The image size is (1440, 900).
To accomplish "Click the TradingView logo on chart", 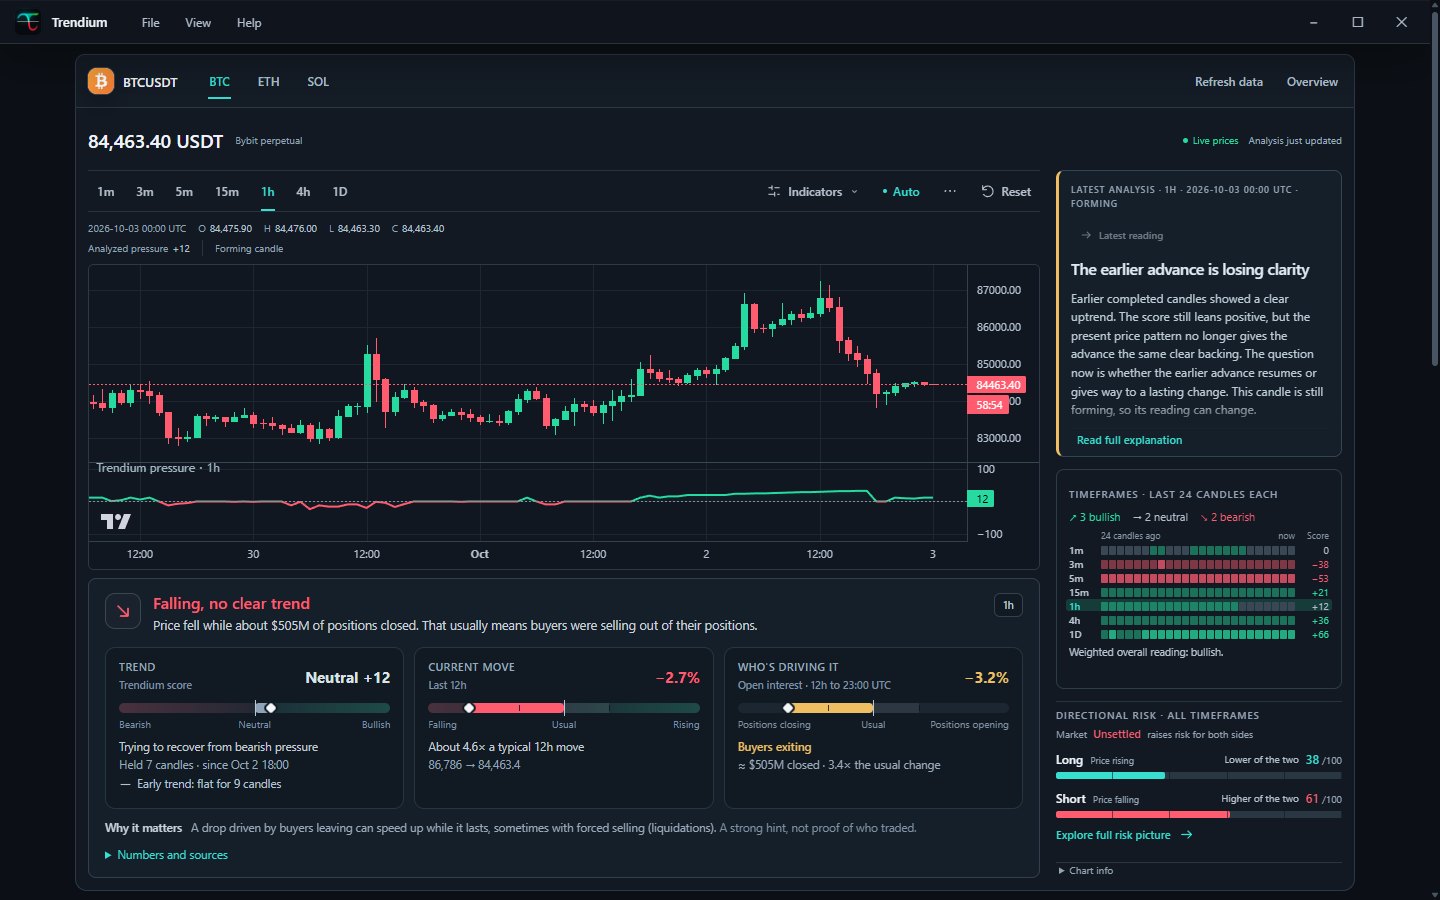I will [x=116, y=521].
